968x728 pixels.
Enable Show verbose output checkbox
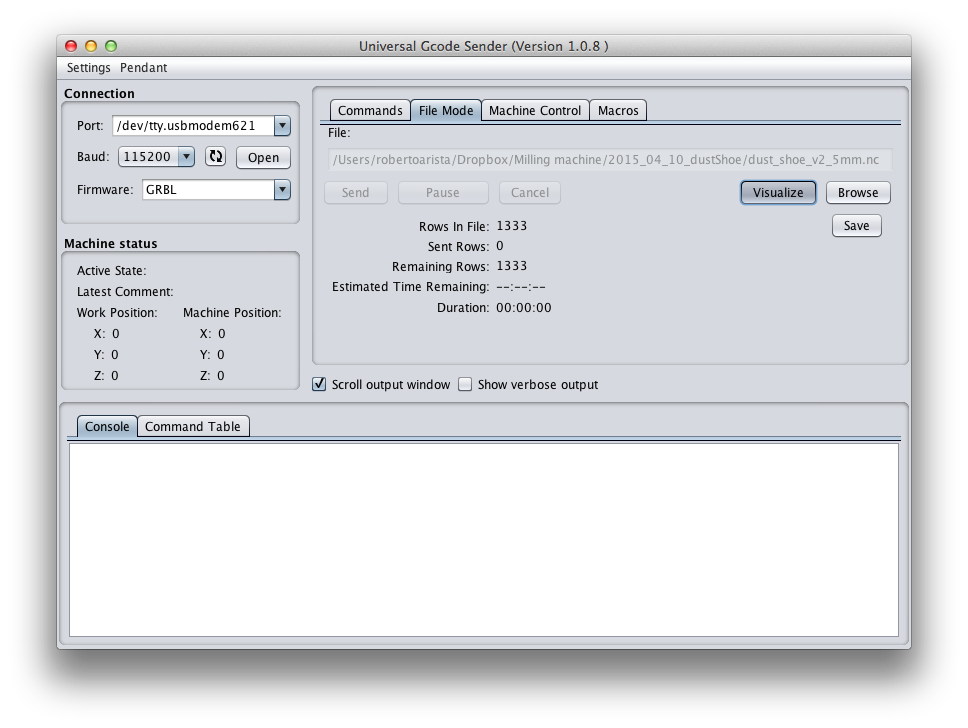(465, 384)
